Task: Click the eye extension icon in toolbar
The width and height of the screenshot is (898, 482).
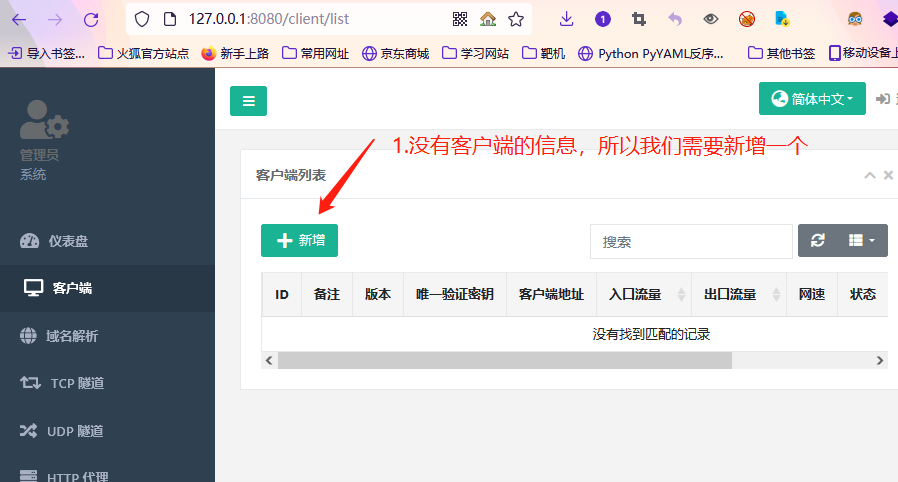Action: [x=711, y=19]
